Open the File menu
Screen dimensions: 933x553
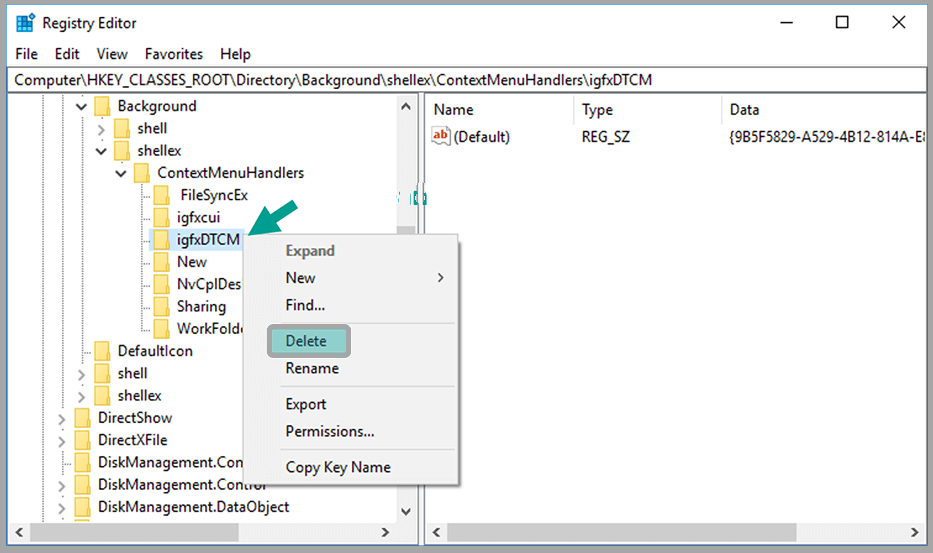(27, 54)
